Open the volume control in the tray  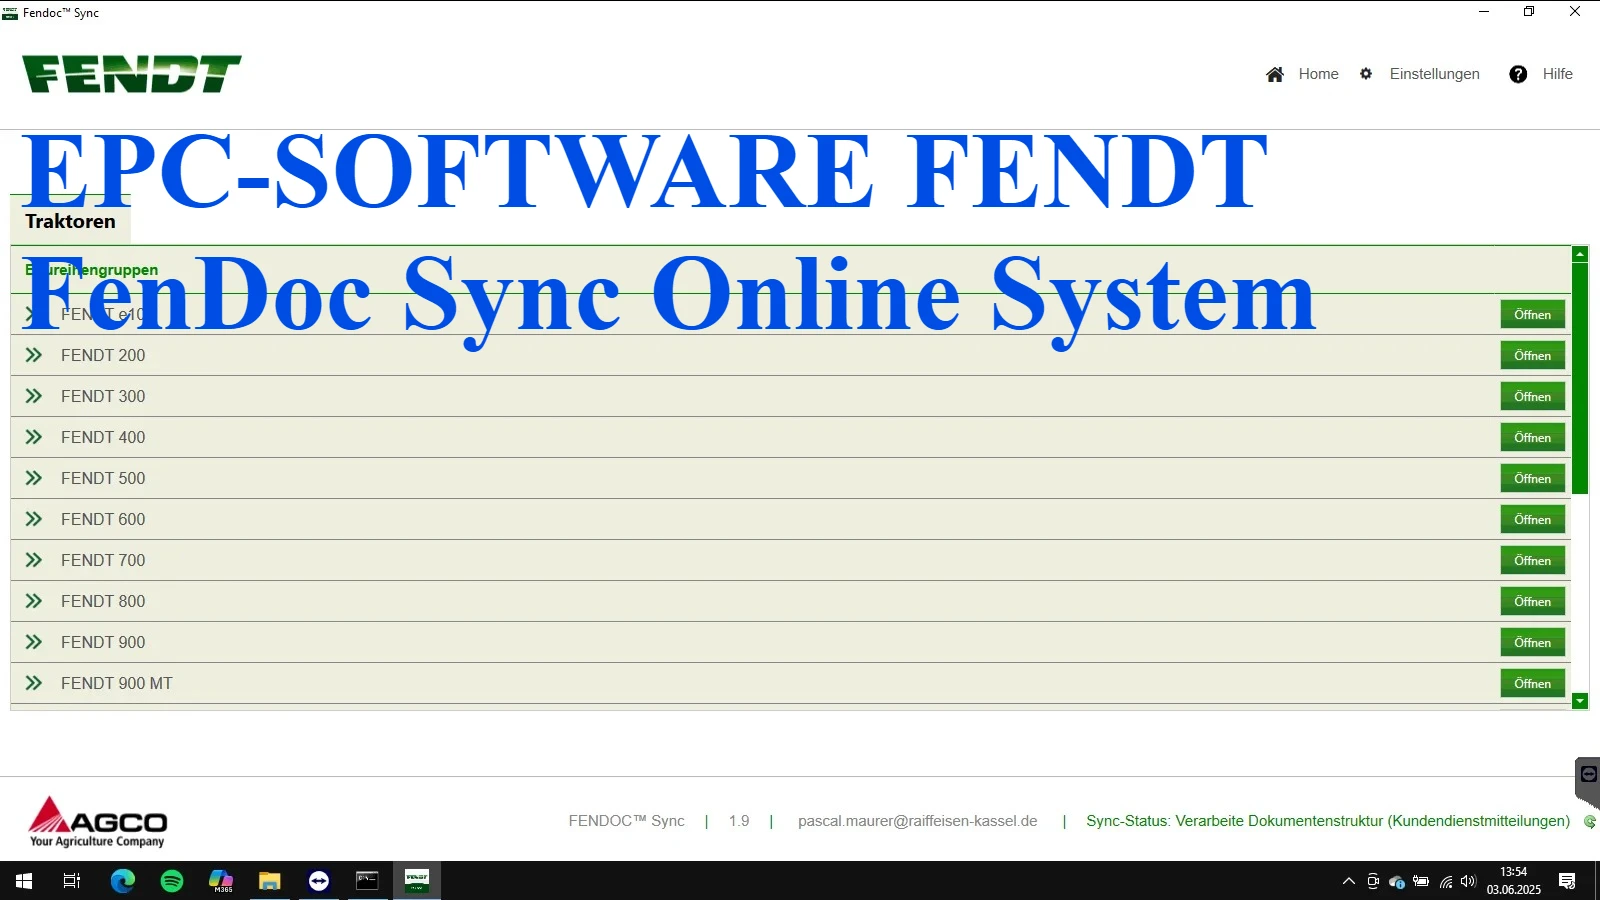1468,881
